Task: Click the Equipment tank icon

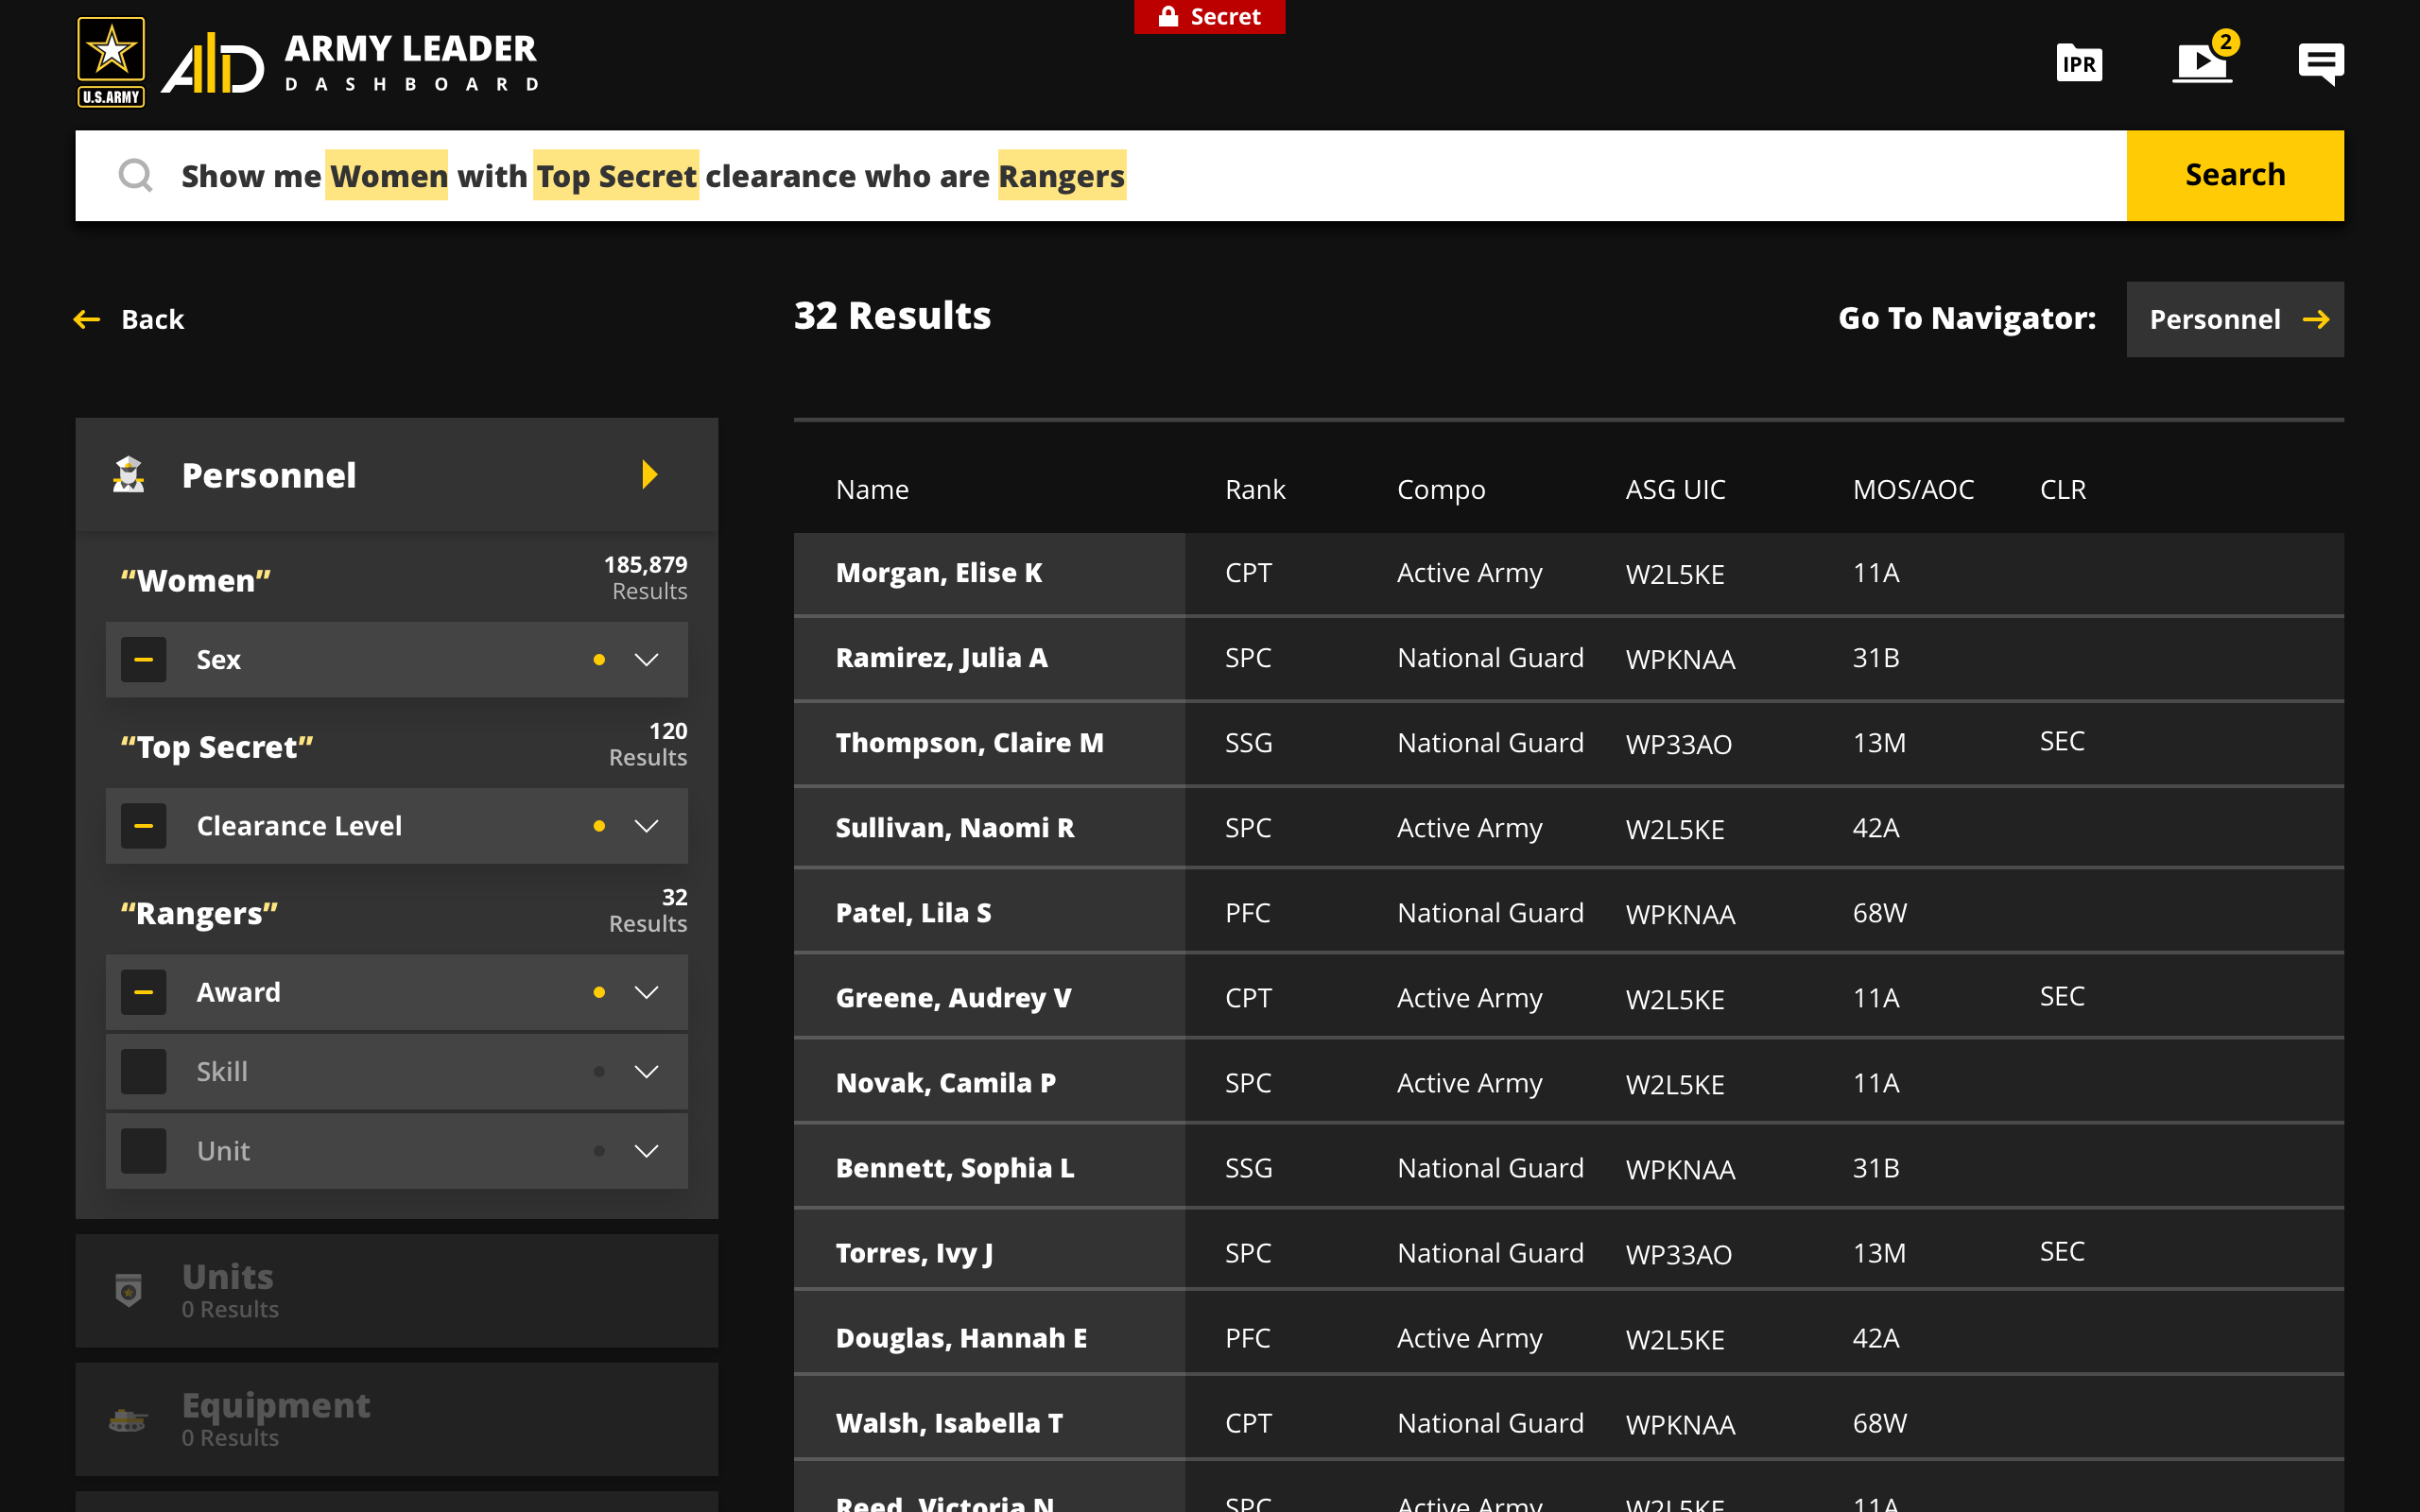Action: click(128, 1419)
